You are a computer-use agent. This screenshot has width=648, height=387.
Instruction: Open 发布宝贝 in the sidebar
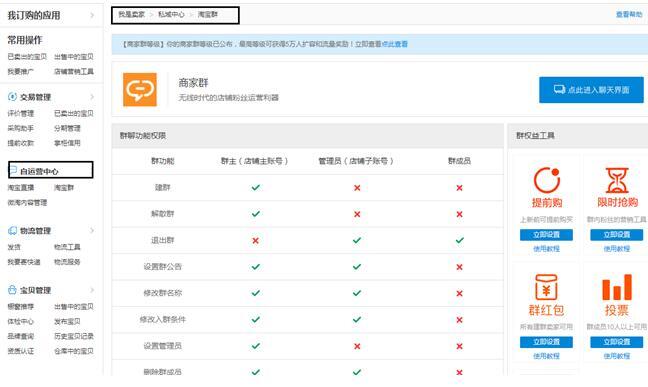(67, 321)
